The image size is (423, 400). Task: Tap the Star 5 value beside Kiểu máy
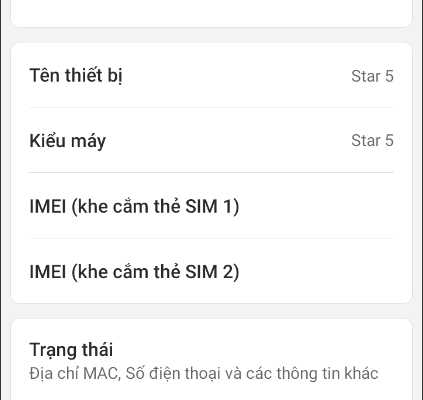pos(372,140)
